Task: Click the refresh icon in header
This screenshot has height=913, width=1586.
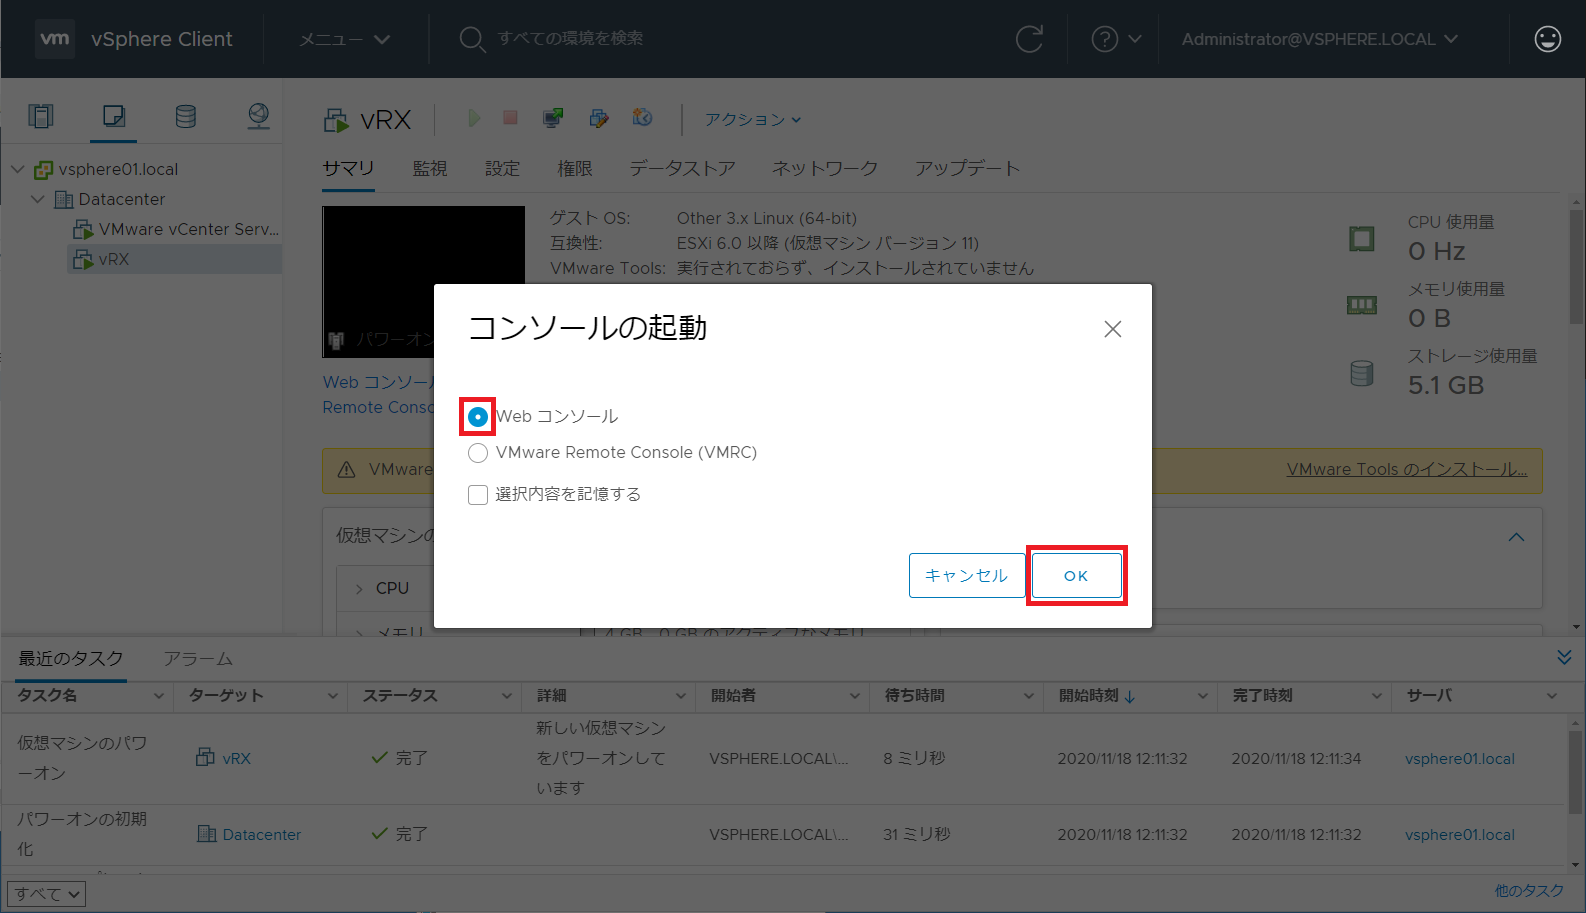Action: 1029,39
